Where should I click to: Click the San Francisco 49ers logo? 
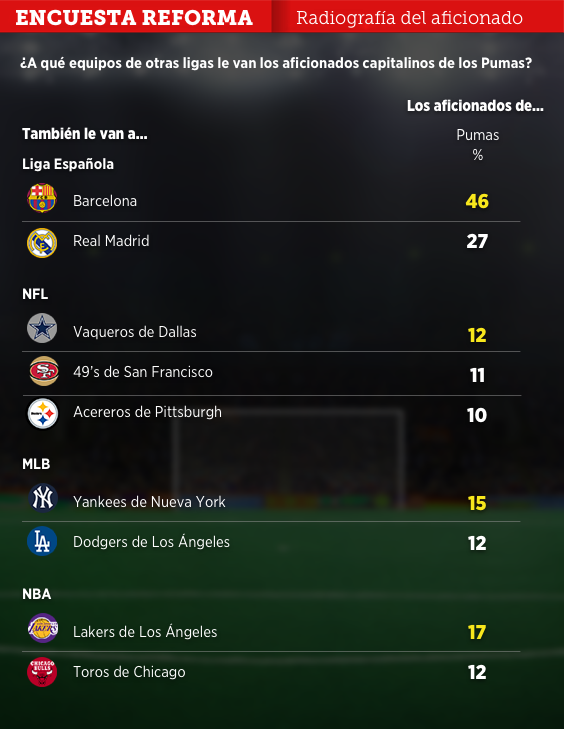point(44,371)
